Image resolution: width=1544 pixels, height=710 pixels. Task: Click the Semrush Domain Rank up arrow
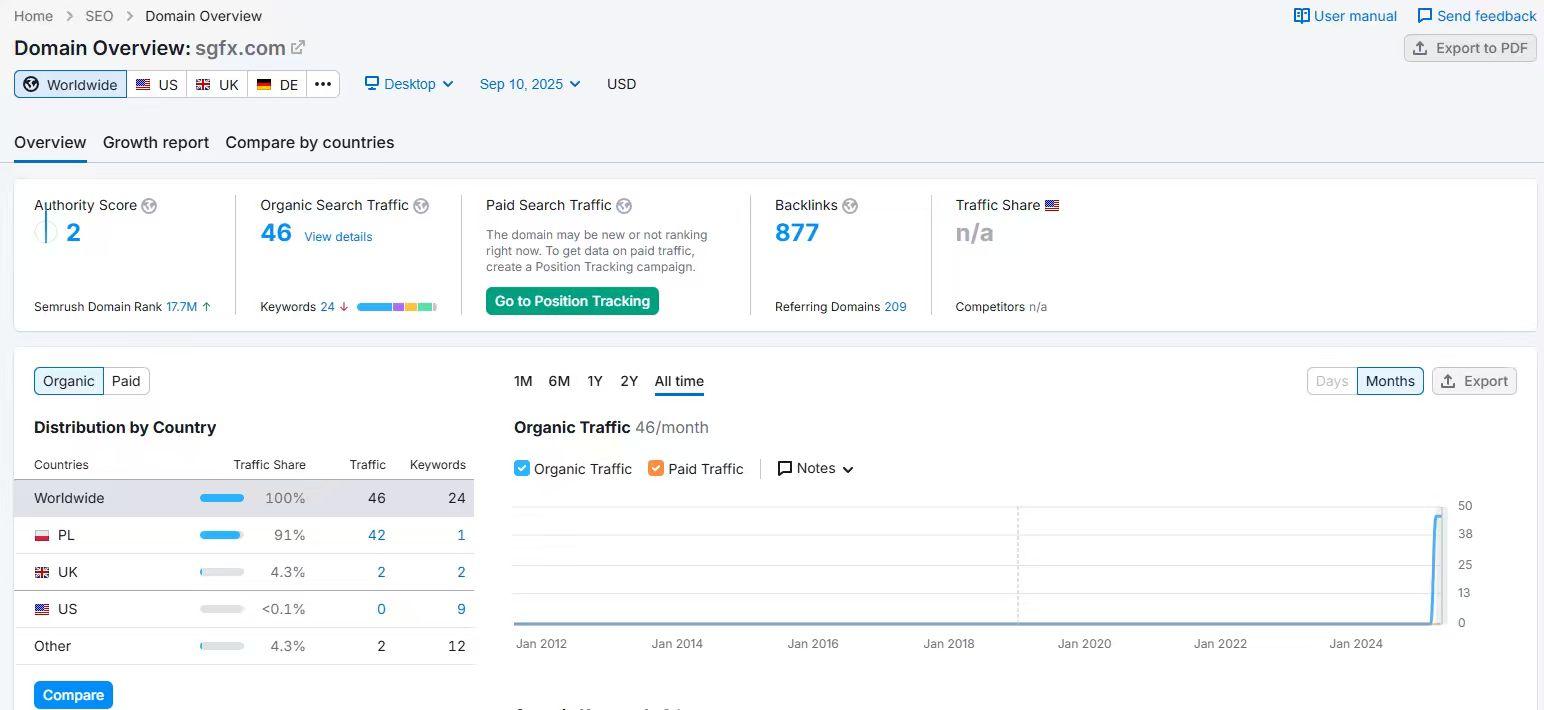coord(207,307)
